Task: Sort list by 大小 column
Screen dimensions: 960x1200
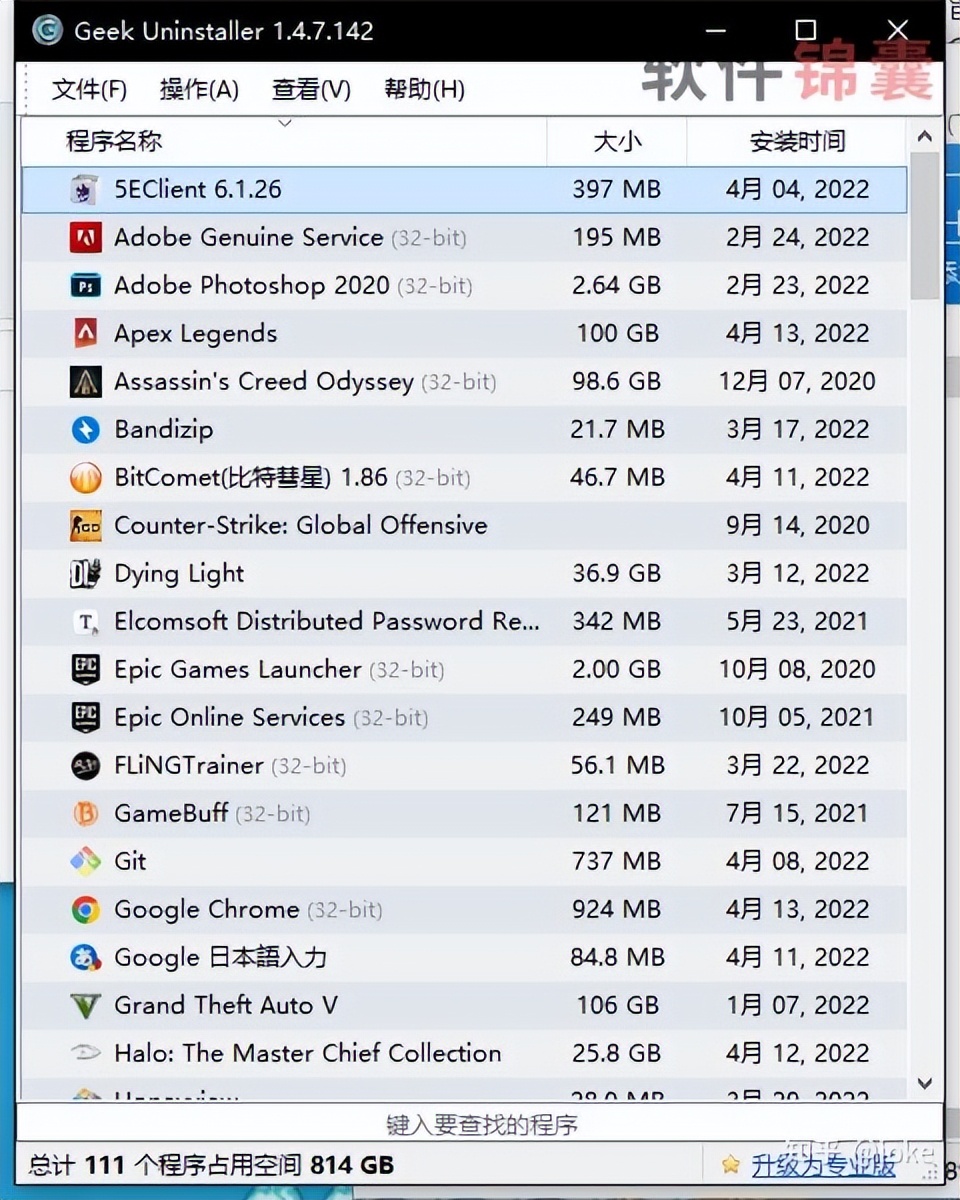Action: coord(617,141)
